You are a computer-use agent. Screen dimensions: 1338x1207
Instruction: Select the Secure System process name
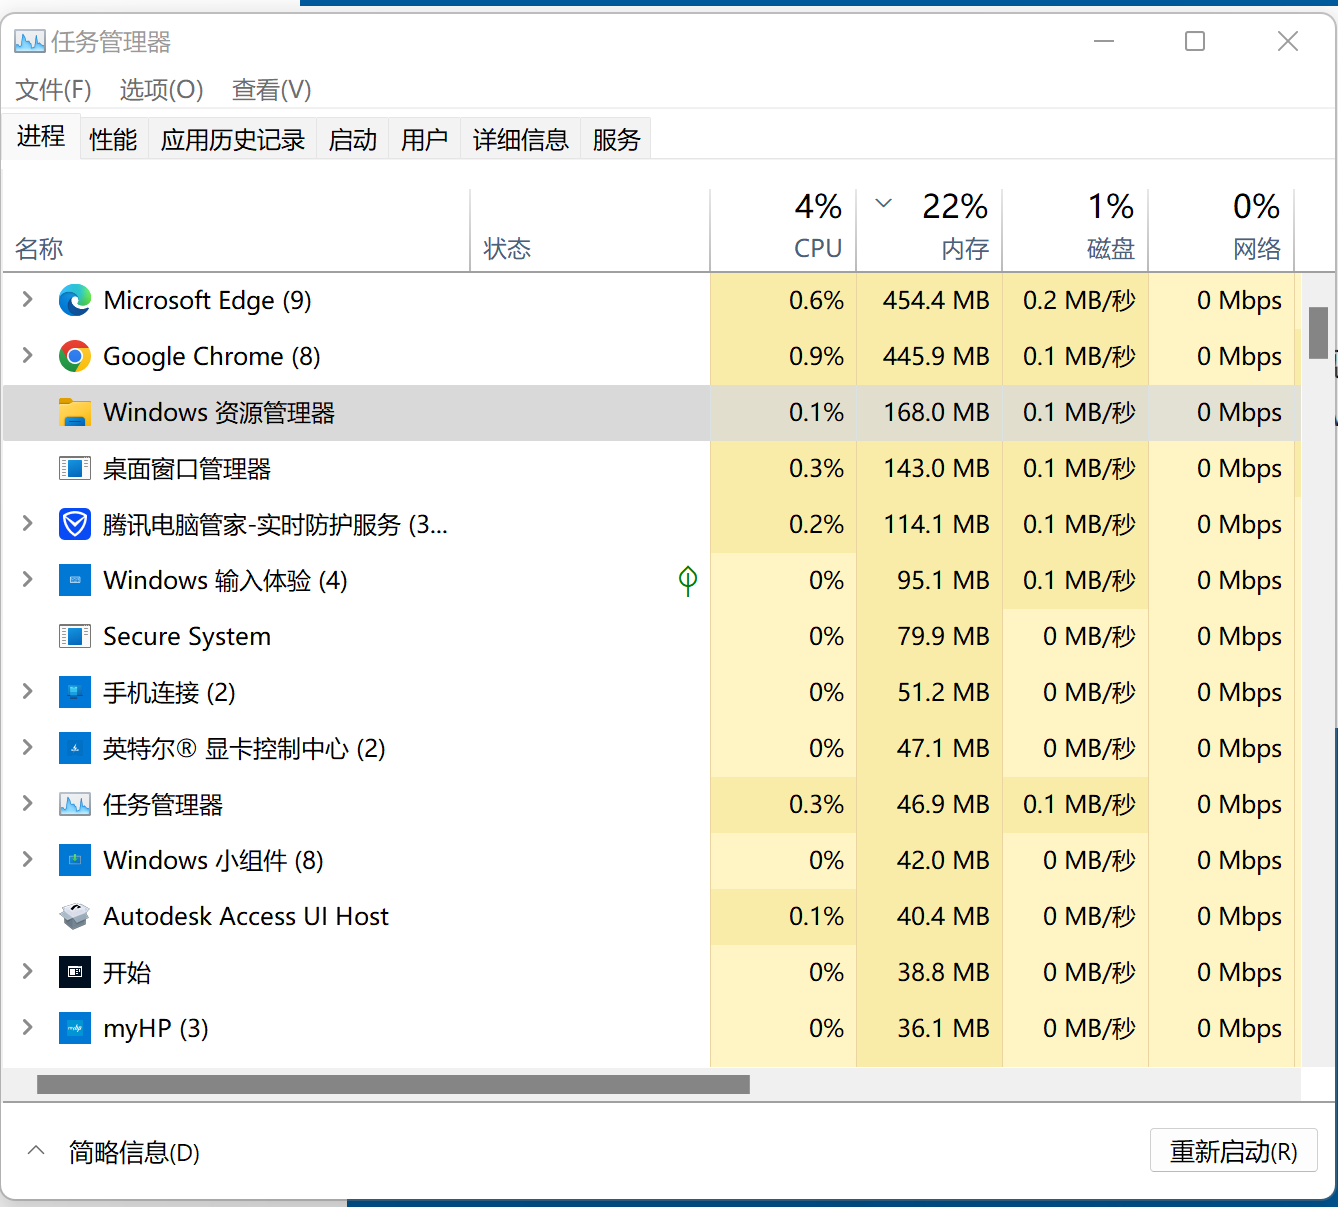[187, 636]
